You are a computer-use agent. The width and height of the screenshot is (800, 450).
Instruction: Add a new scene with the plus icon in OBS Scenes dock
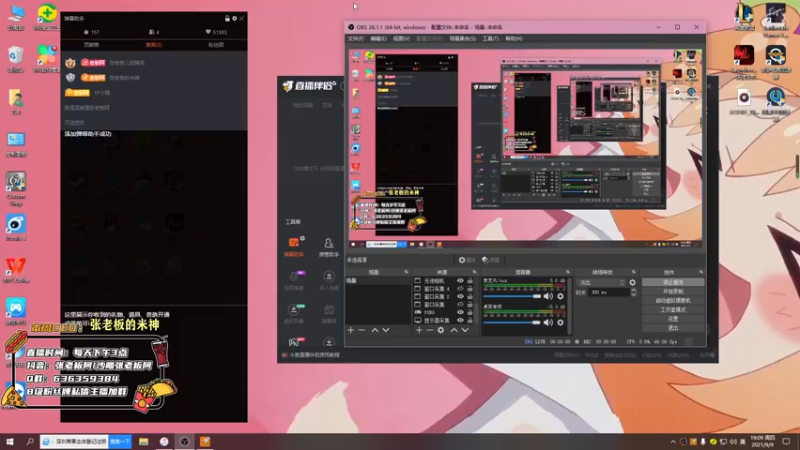[x=351, y=330]
